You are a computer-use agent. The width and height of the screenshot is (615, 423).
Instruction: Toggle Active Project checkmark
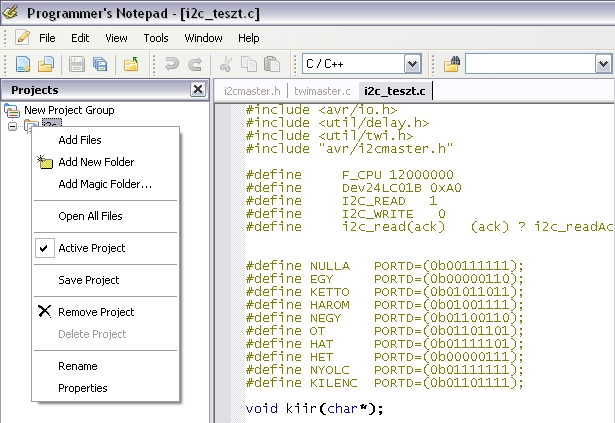click(x=44, y=248)
